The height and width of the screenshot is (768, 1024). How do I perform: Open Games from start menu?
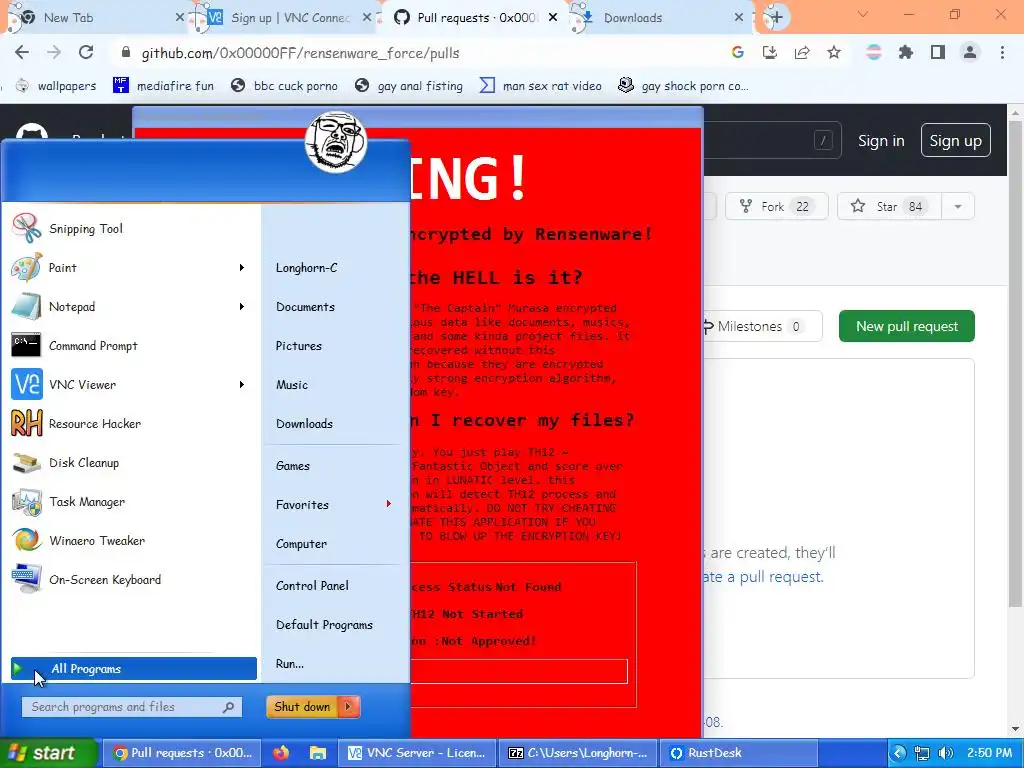(x=293, y=466)
